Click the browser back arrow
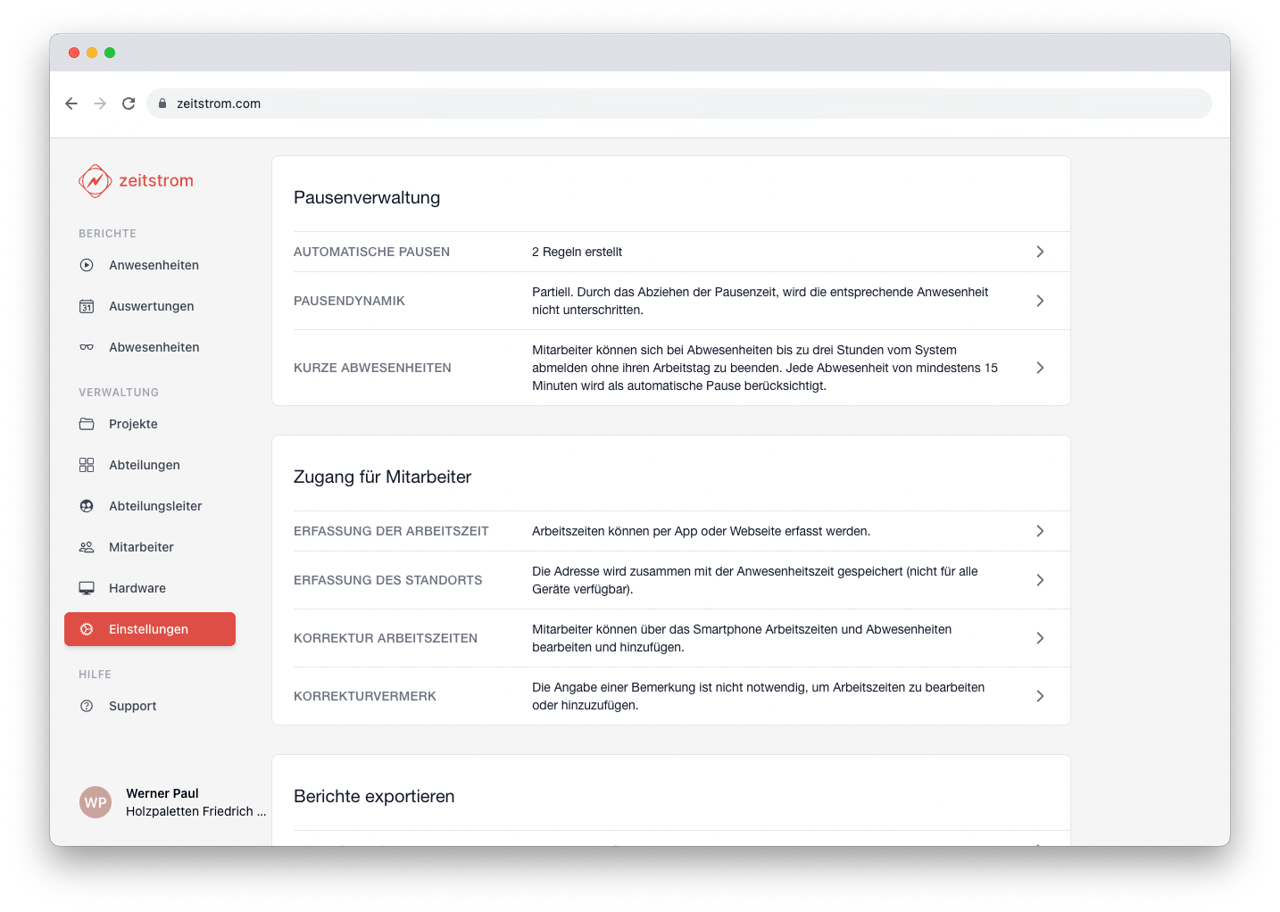This screenshot has height=912, width=1280. tap(71, 103)
